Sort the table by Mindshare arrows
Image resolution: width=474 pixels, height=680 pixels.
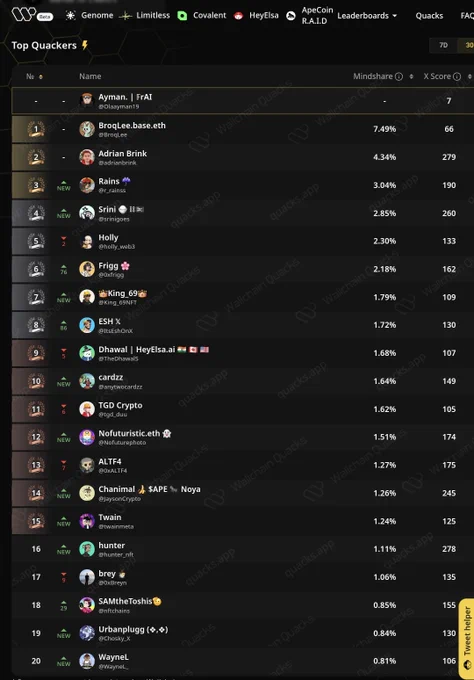(411, 76)
